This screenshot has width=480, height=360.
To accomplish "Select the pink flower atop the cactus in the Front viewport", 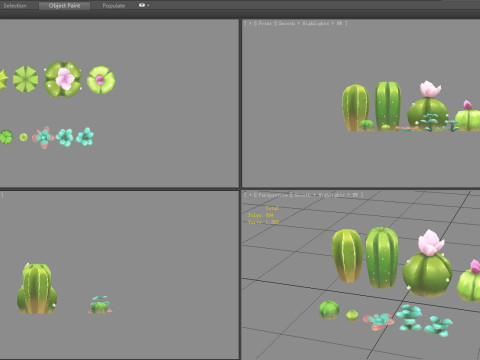I will (430, 89).
